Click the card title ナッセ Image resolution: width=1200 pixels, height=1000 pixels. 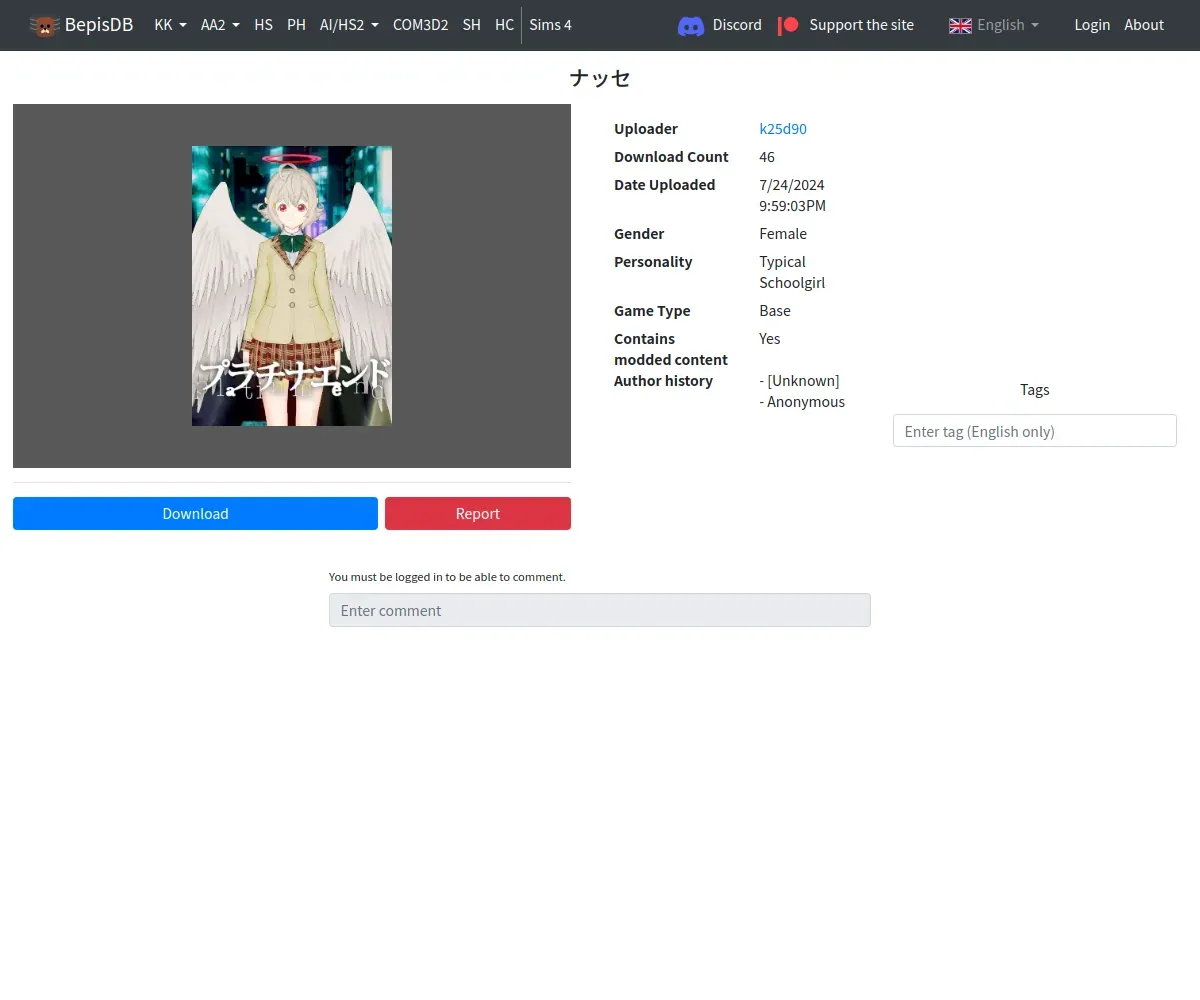[x=600, y=78]
